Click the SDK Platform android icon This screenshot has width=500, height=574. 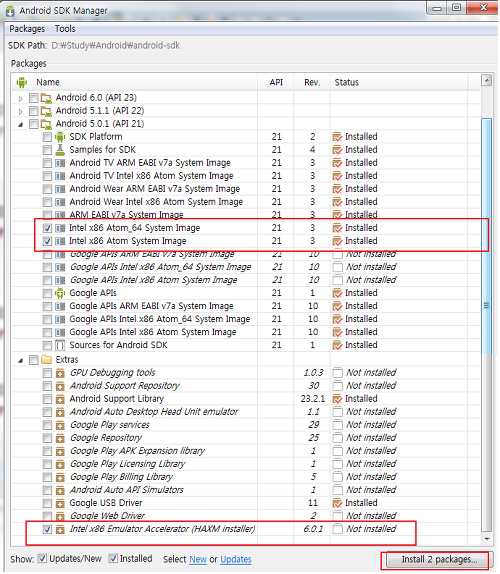[60, 137]
